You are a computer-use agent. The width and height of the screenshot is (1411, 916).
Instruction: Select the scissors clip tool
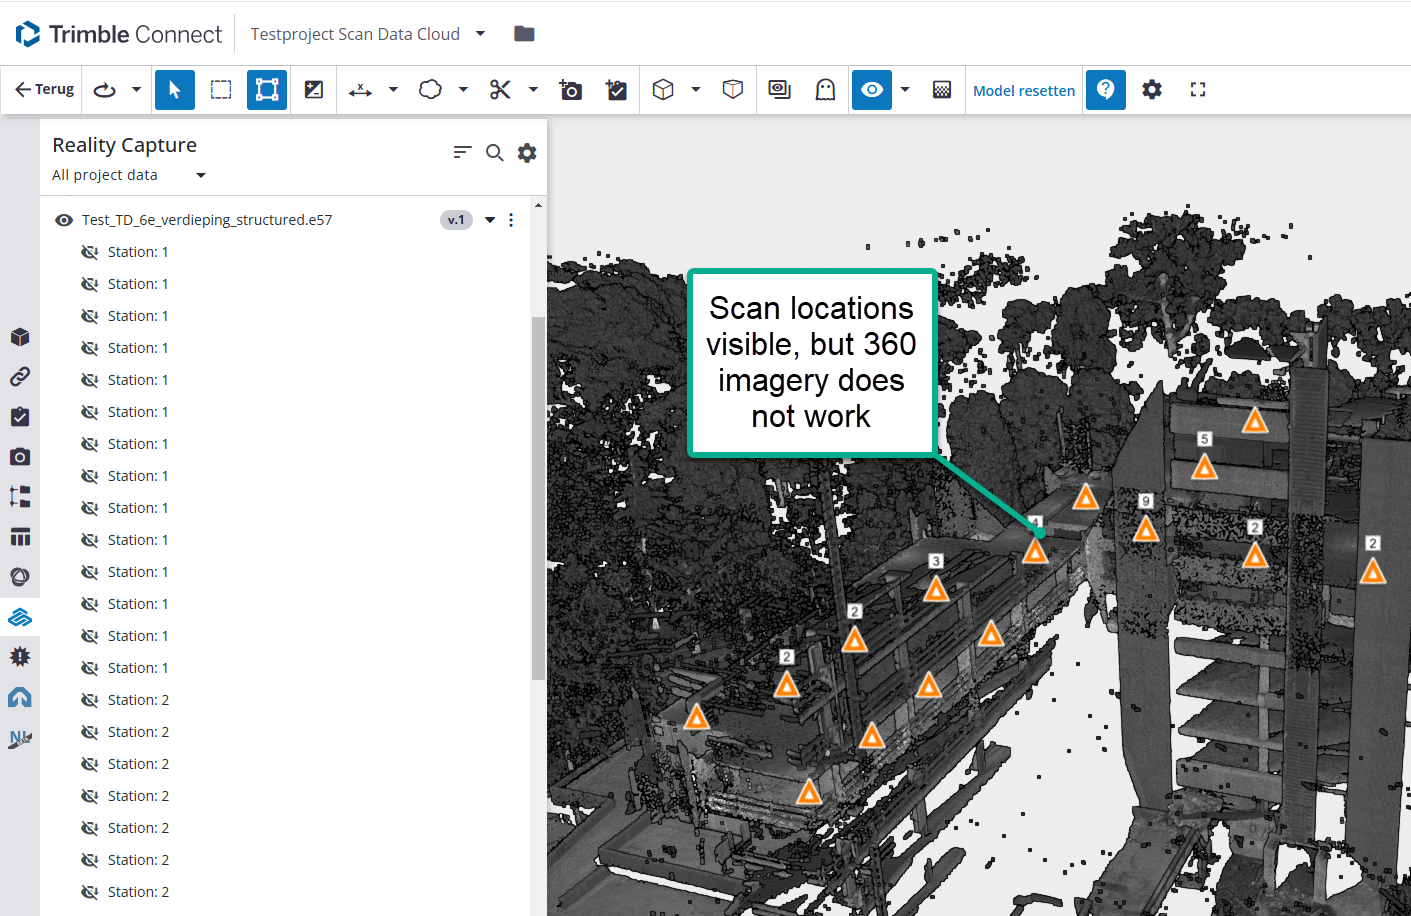click(x=500, y=90)
